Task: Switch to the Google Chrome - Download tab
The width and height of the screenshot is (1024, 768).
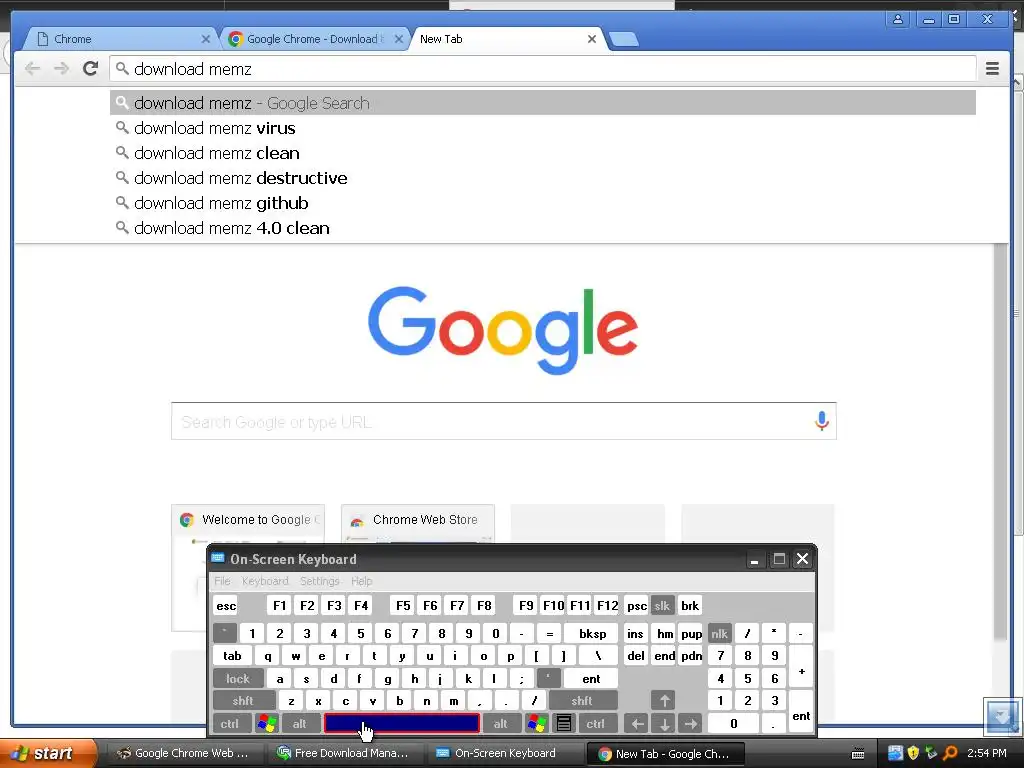Action: pyautogui.click(x=313, y=39)
